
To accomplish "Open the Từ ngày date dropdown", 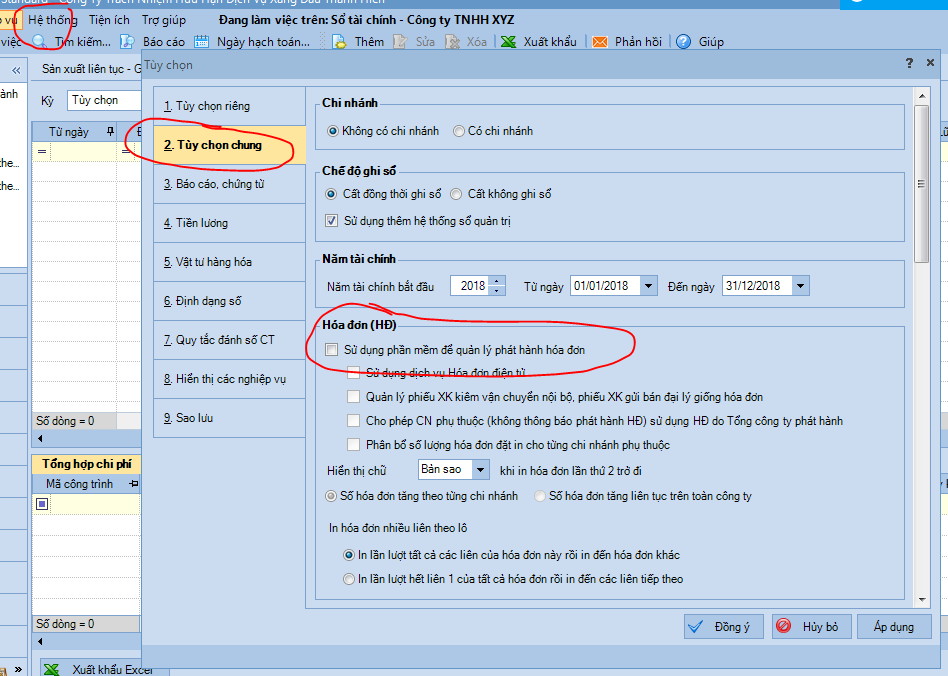I will click(648, 286).
